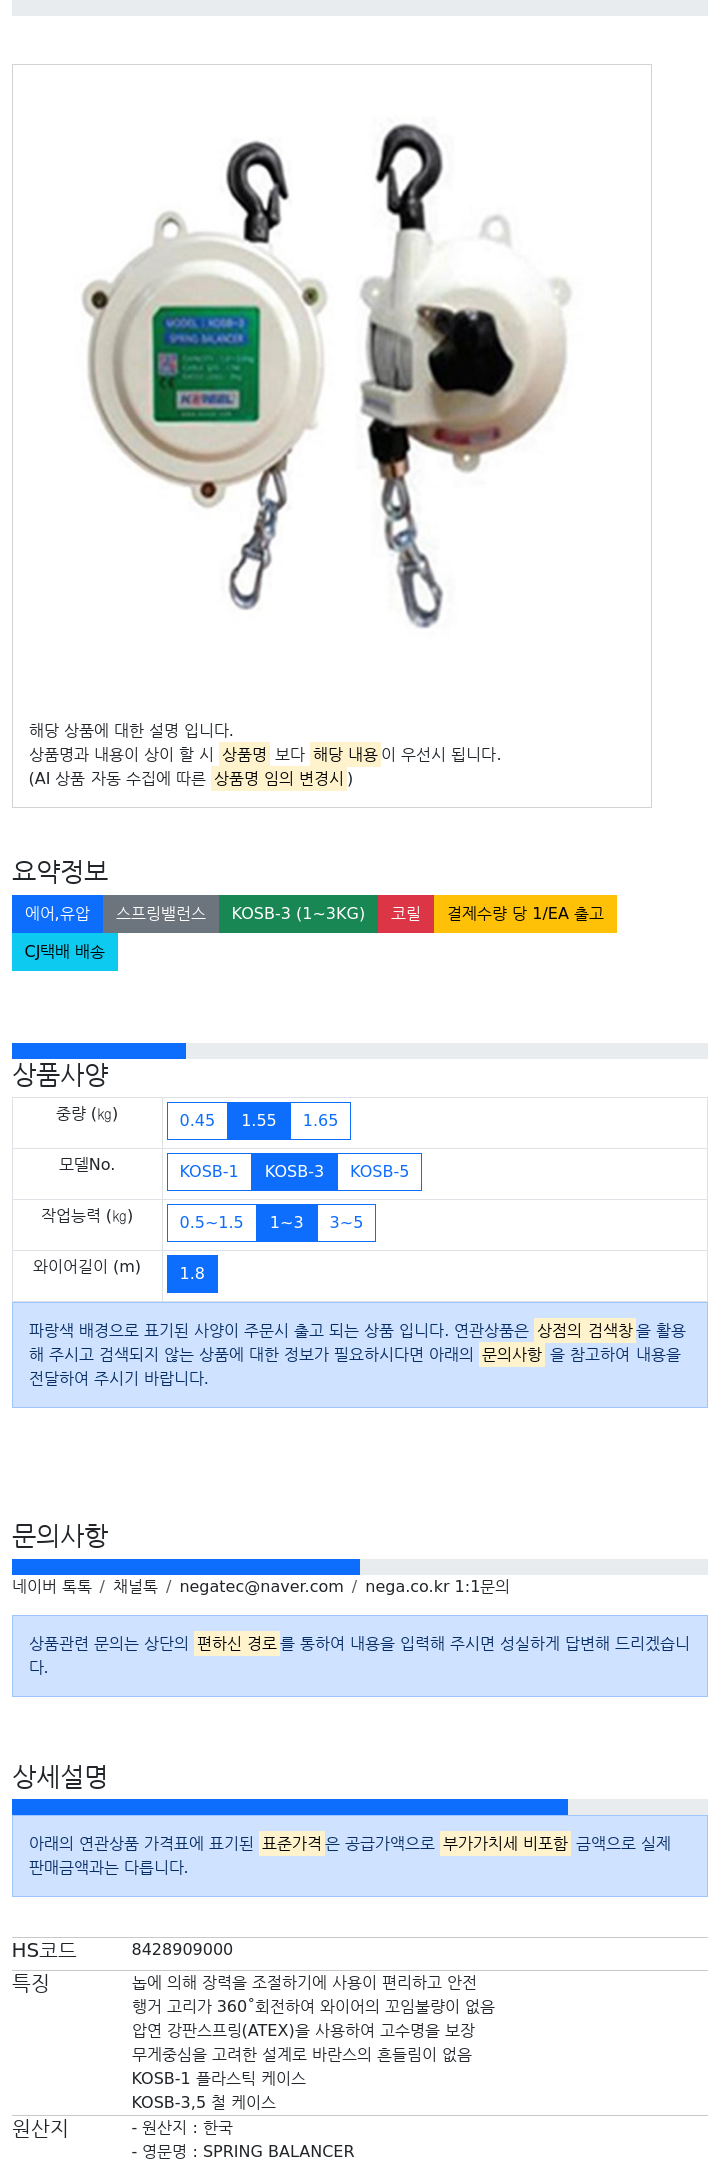Pick the 0.5~1.5 working capacity
This screenshot has width=720, height=2164.
(211, 1222)
